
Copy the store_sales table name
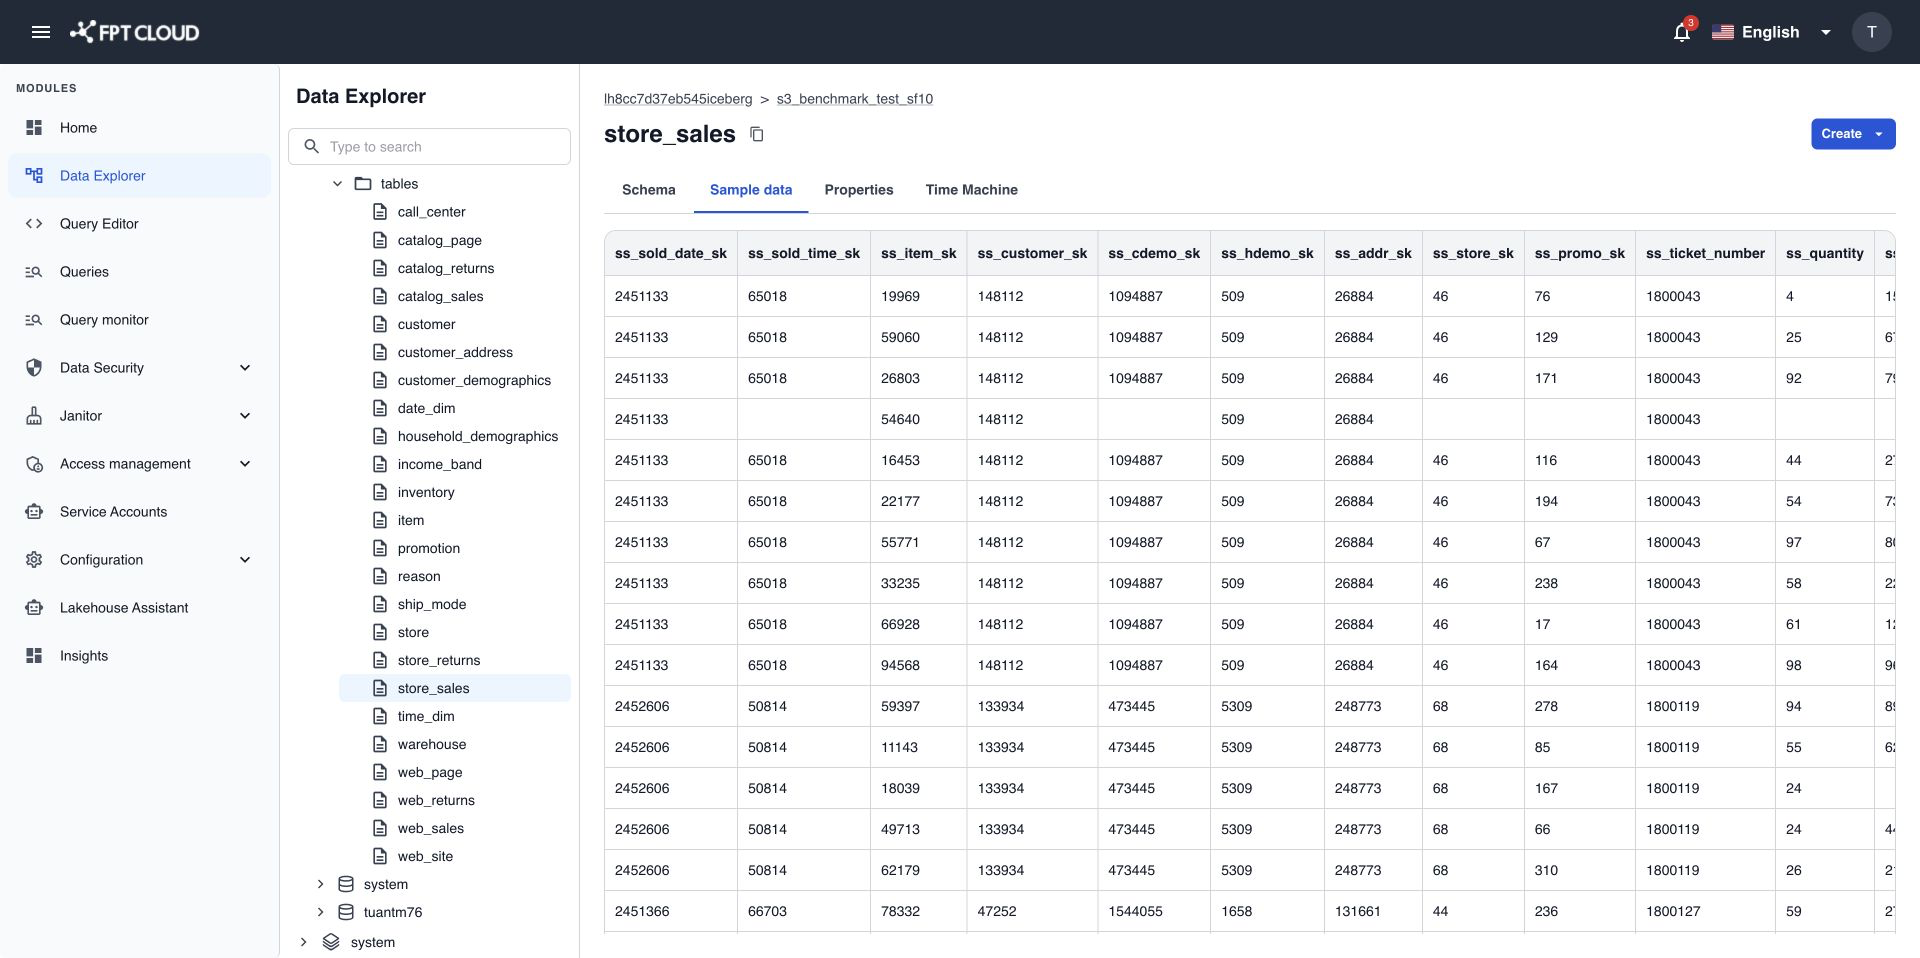tap(757, 134)
